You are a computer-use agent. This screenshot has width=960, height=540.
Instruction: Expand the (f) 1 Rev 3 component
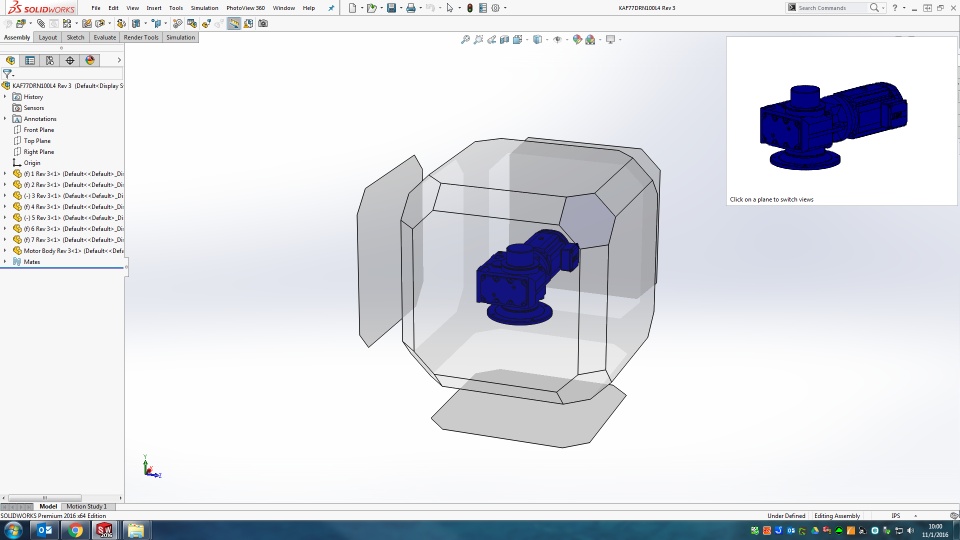click(x=5, y=173)
